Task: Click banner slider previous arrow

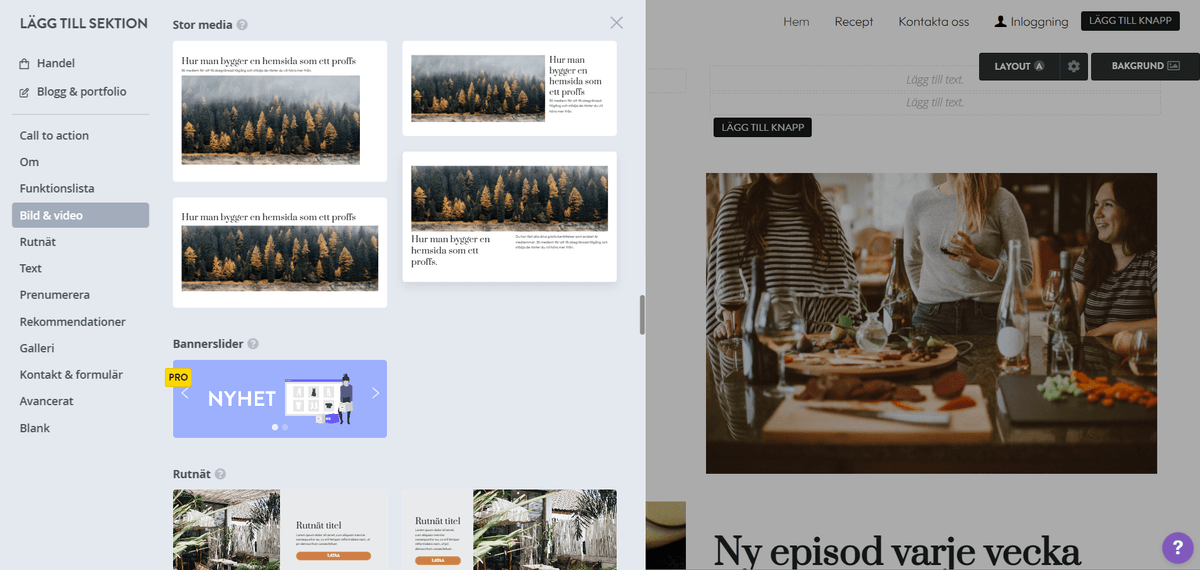Action: pos(185,393)
